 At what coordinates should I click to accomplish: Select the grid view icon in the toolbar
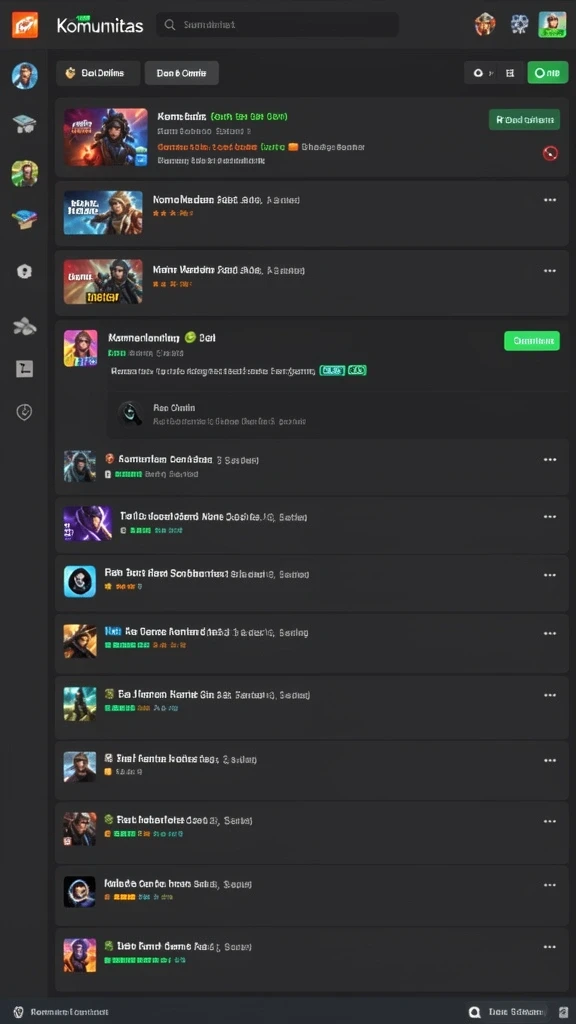point(511,73)
